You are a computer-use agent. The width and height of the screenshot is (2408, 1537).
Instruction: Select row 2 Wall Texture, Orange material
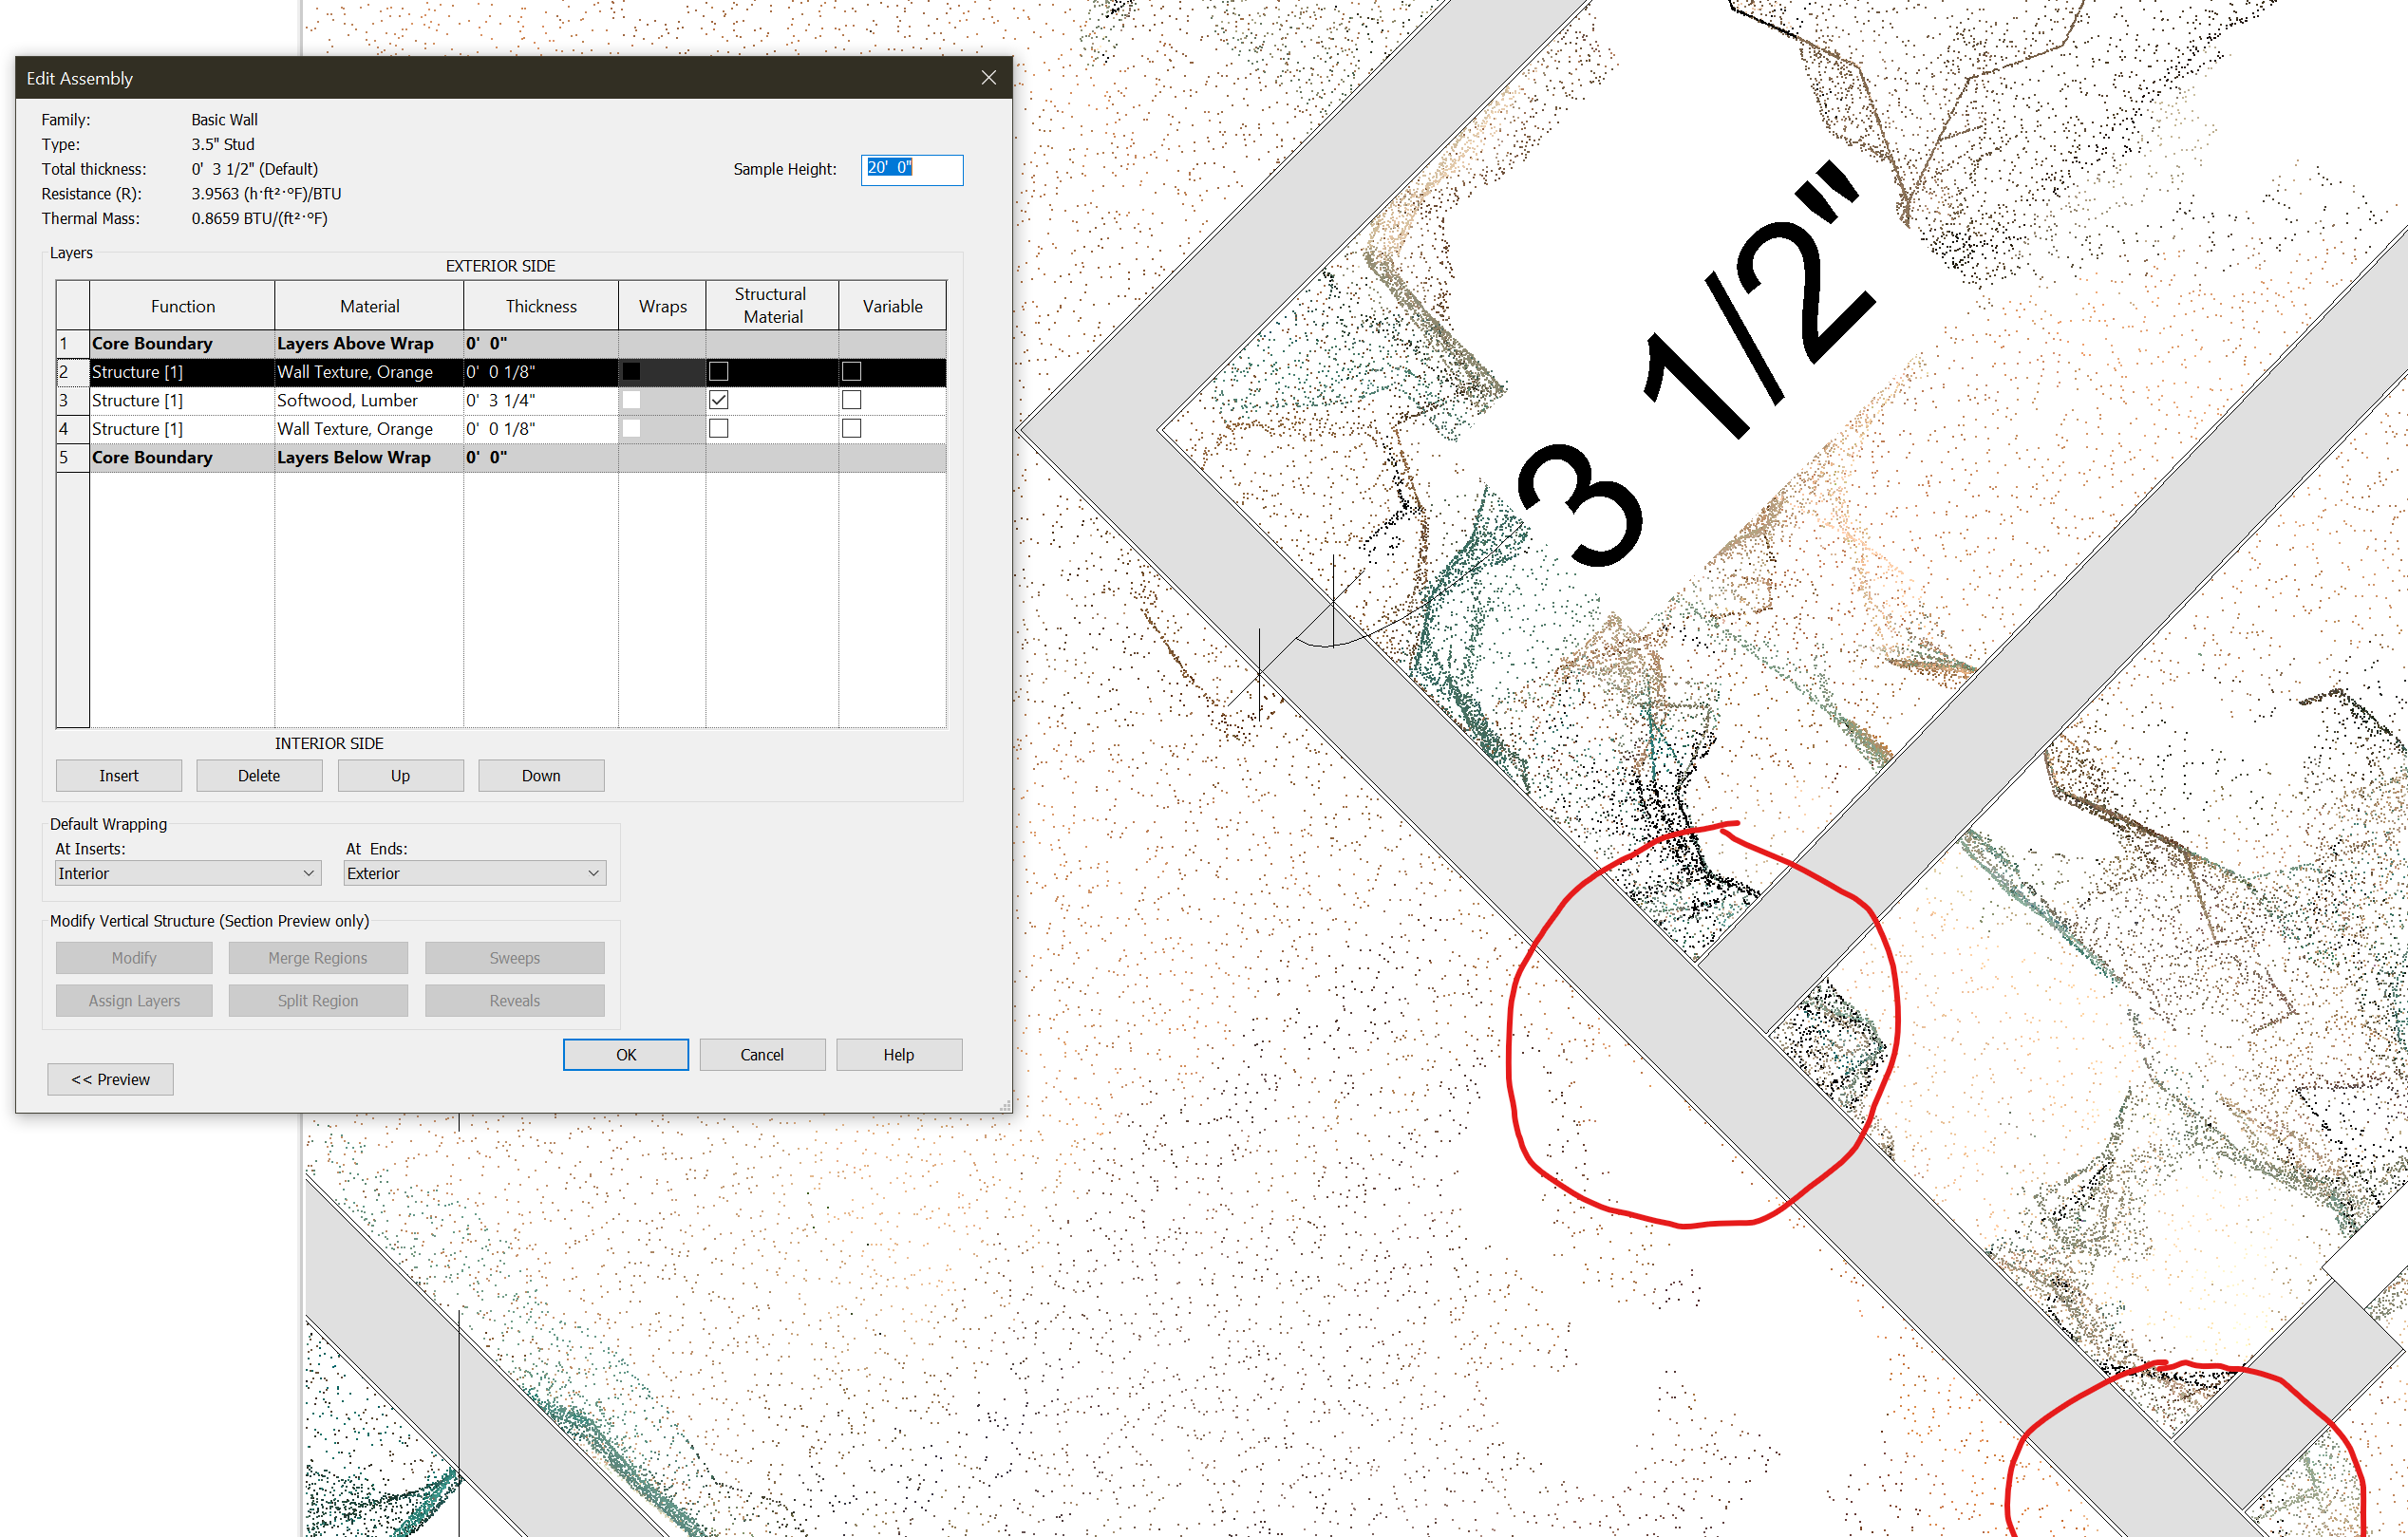coord(369,371)
